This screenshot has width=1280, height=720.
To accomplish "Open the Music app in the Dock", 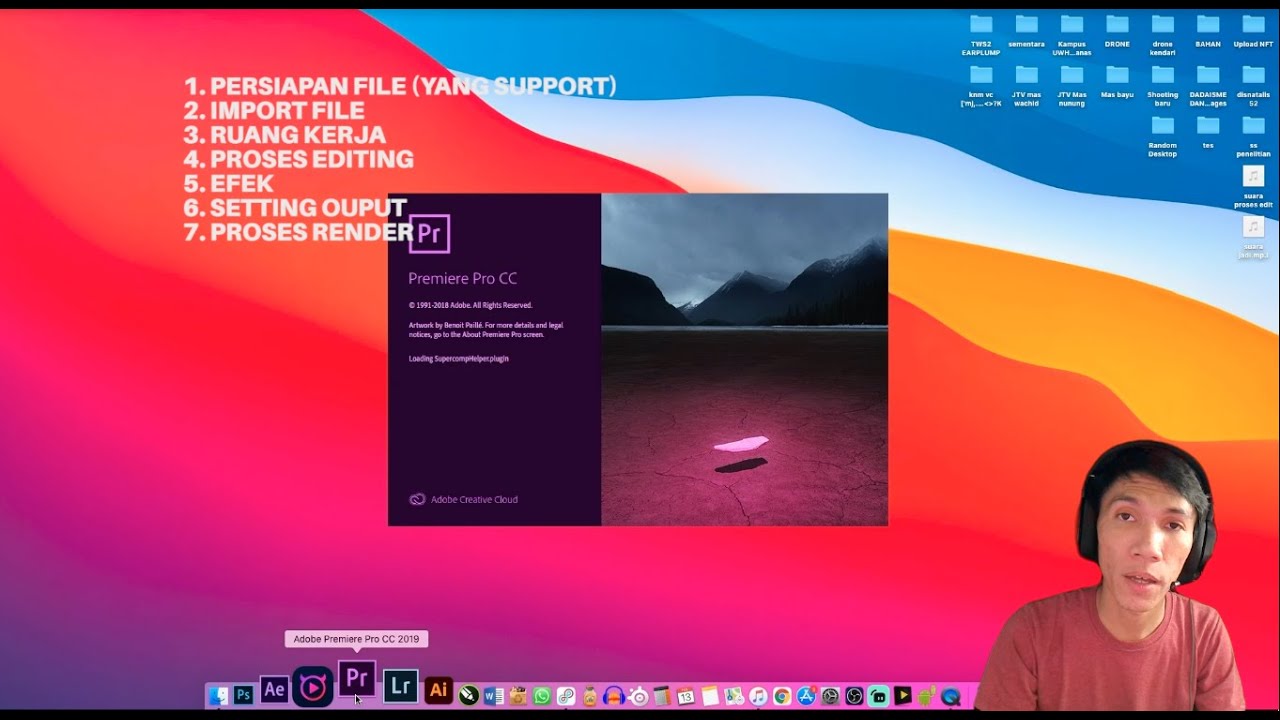I will [x=758, y=696].
